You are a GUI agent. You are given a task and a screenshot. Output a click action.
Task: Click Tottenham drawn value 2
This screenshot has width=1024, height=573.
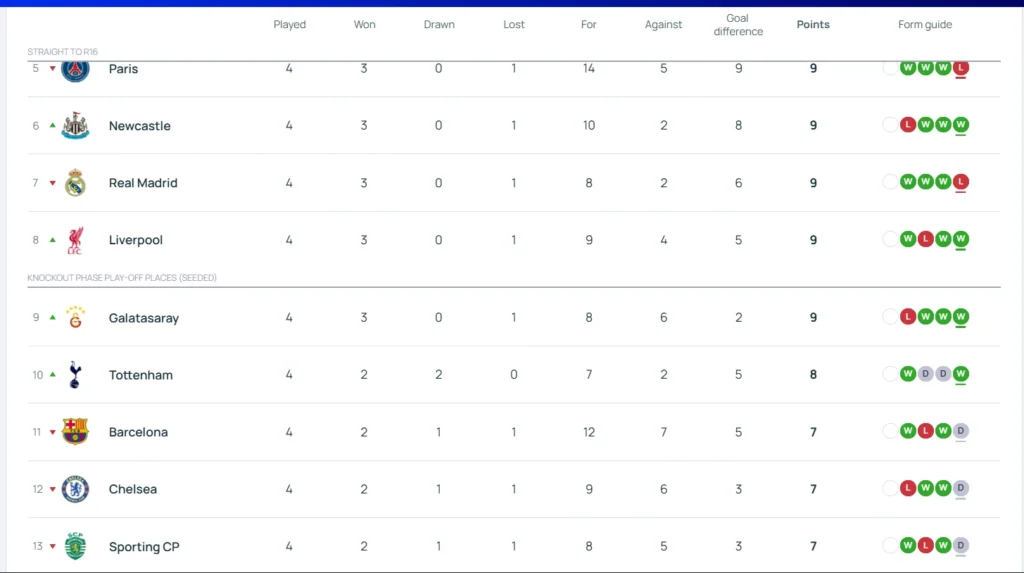click(x=438, y=374)
